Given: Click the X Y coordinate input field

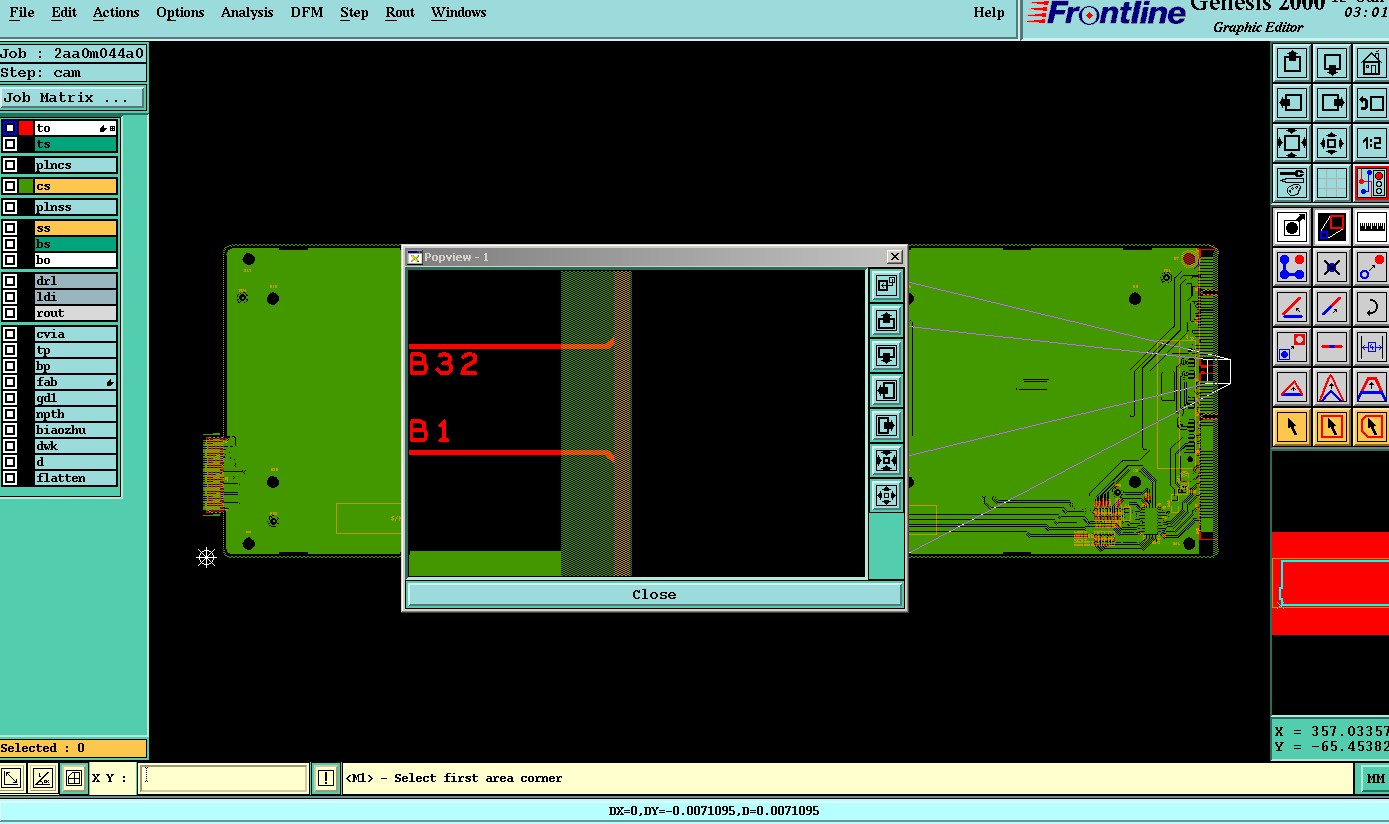Looking at the screenshot, I should (222, 778).
